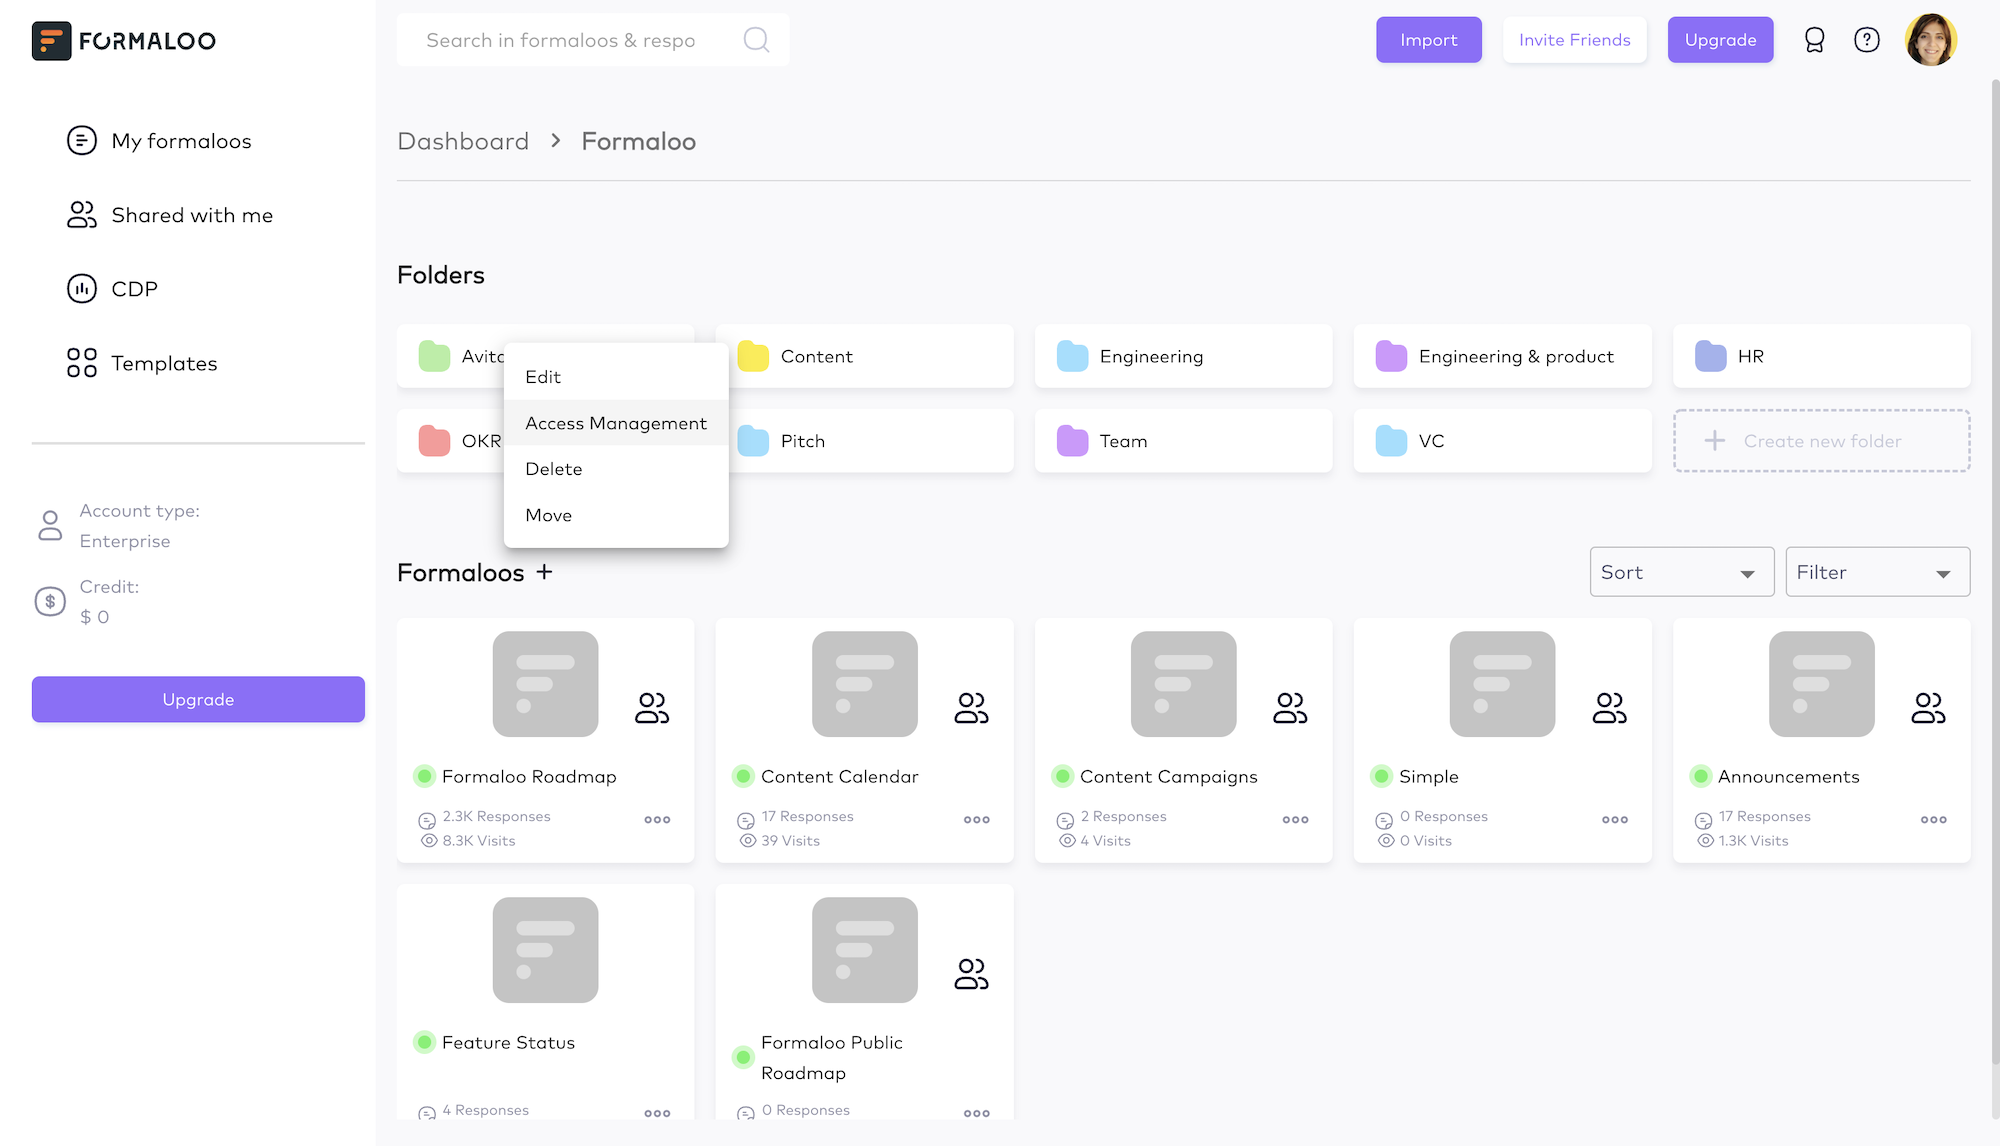Click sharing icon on Simple card

[x=1609, y=708]
